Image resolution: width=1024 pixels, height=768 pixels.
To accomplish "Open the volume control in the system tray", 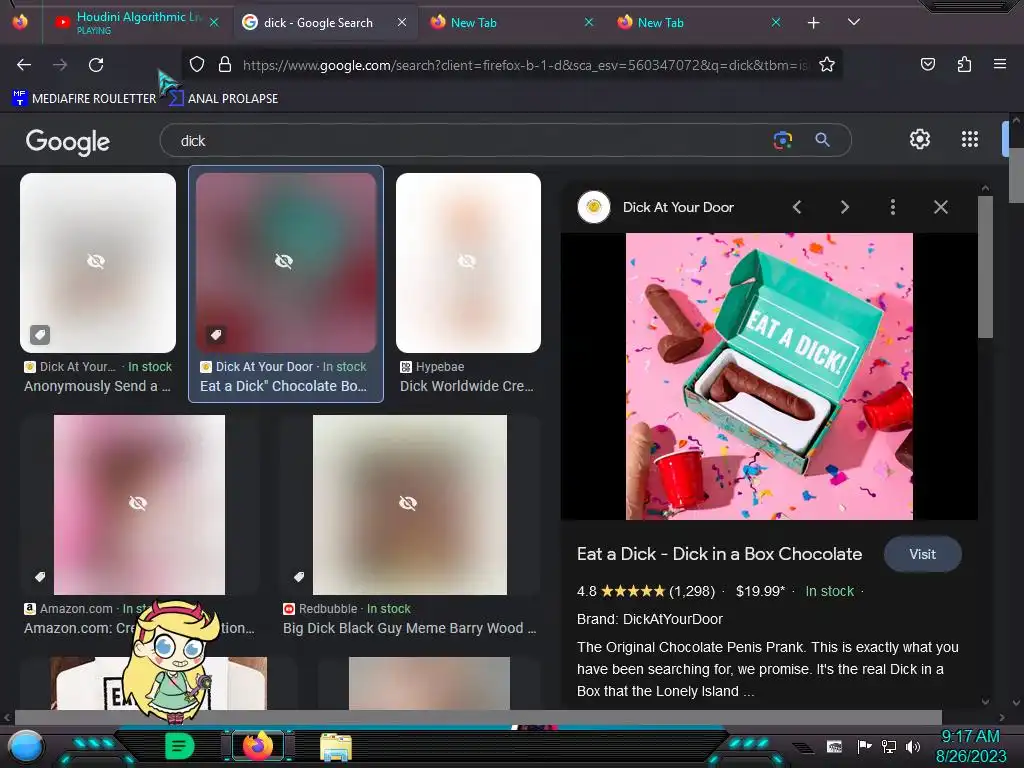I will point(913,746).
